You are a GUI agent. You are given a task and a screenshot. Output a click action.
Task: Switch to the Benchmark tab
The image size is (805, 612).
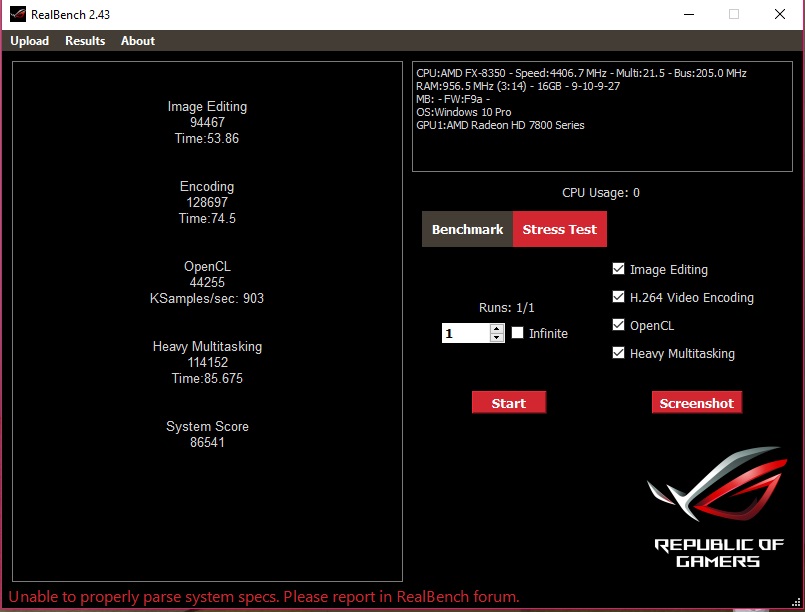pos(467,229)
